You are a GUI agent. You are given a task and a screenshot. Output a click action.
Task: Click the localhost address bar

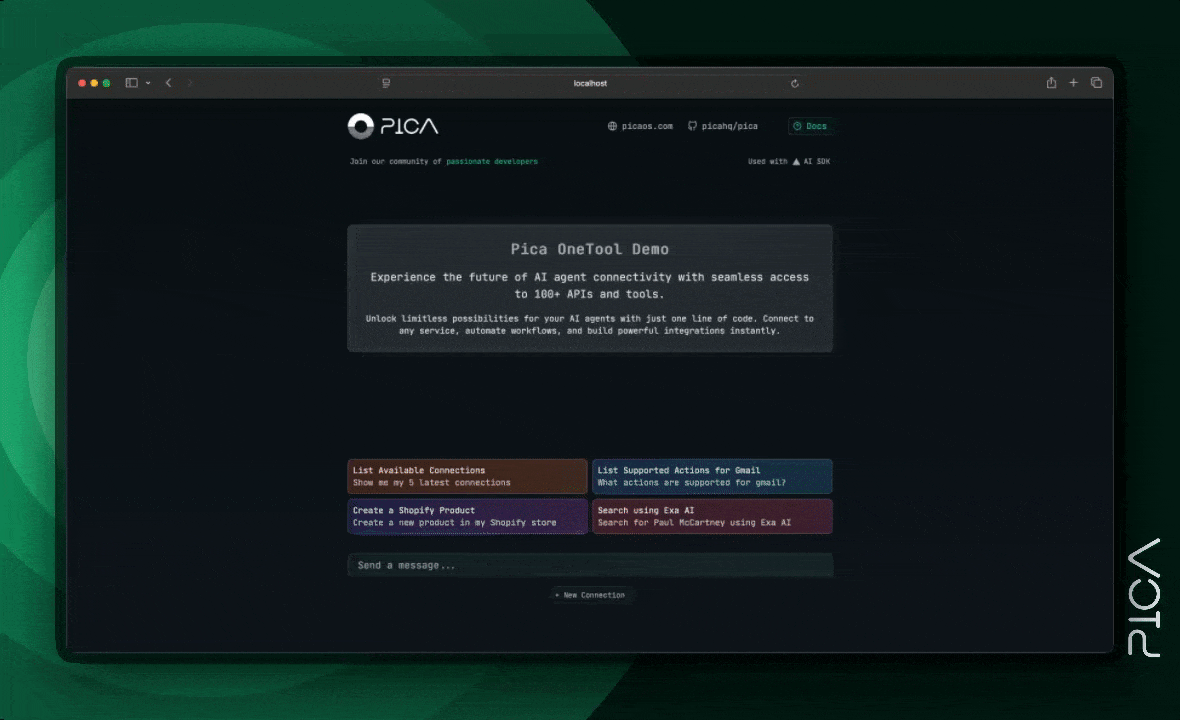[x=590, y=84]
